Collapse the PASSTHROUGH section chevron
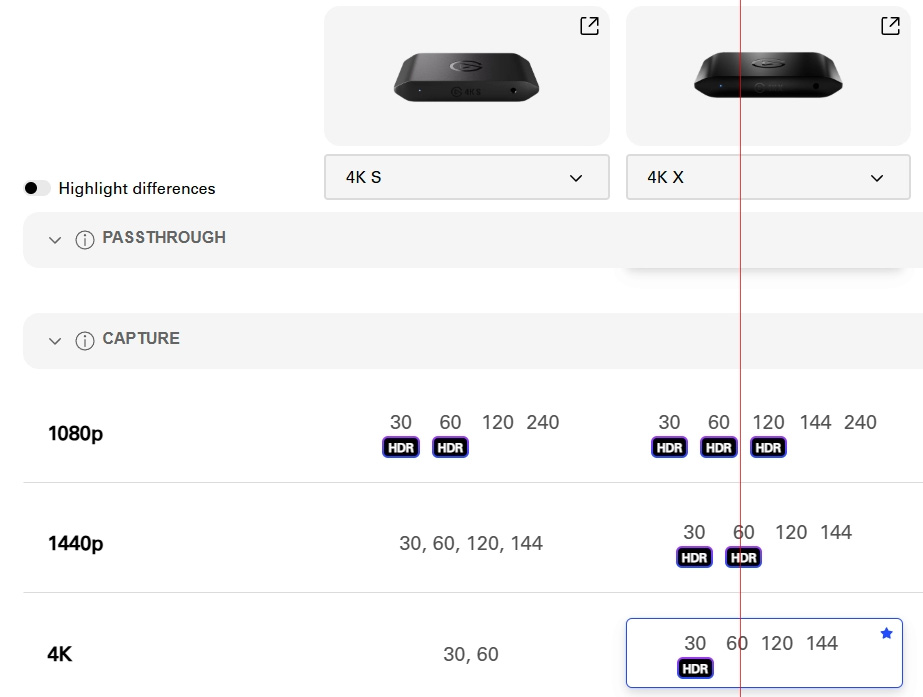Screen dimensions: 923x697 (x=55, y=240)
